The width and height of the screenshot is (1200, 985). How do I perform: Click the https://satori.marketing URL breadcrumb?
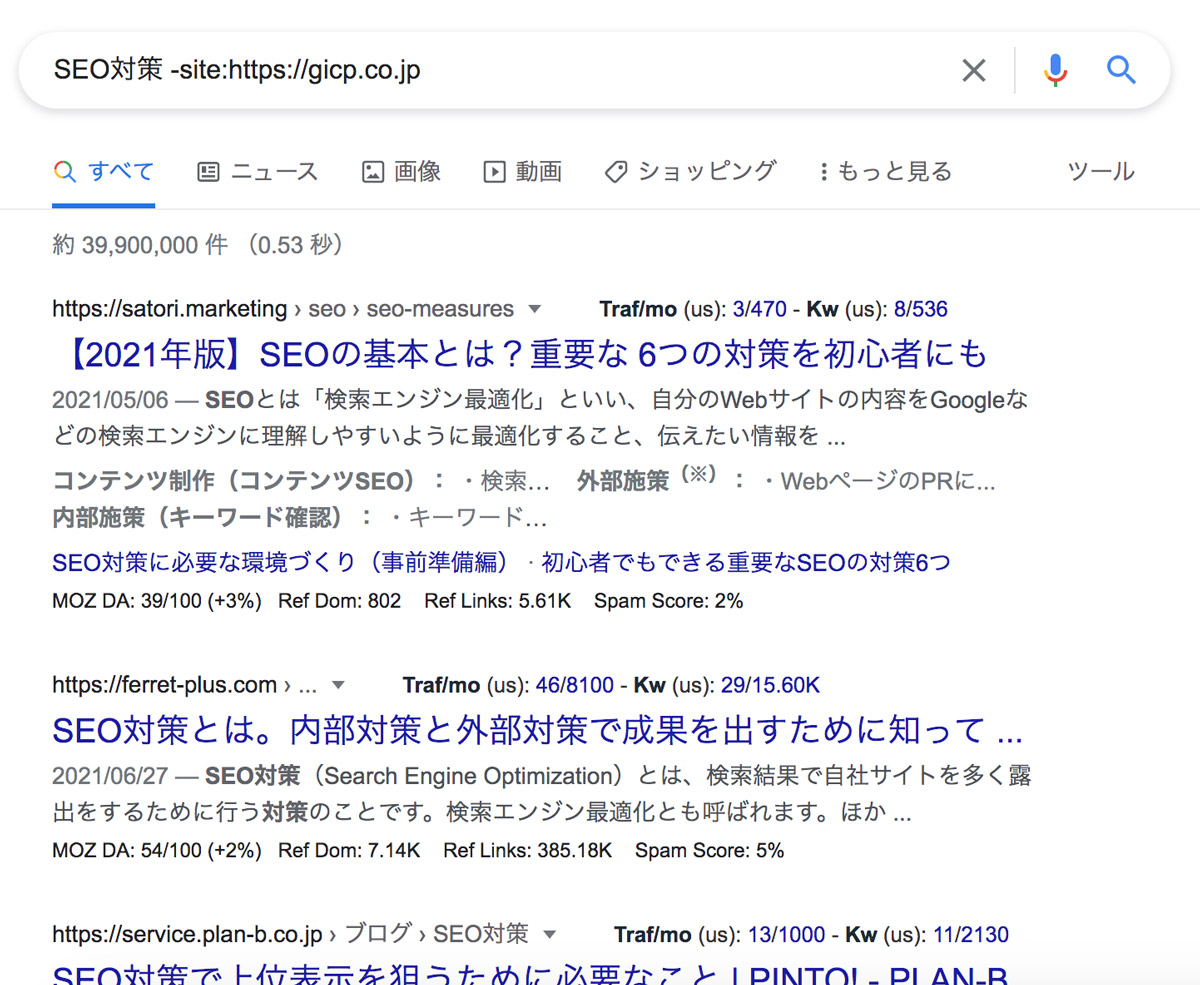tap(170, 309)
